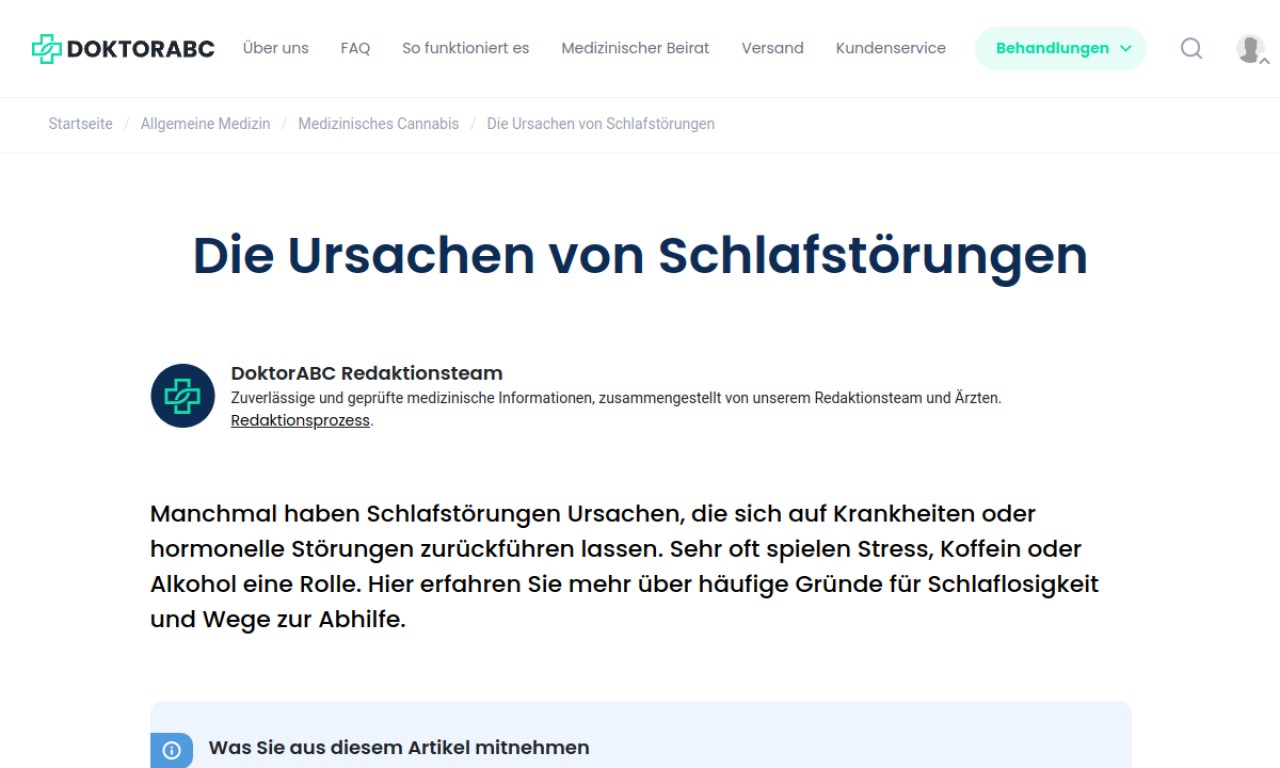Follow the Redaktionsprozess link

pyautogui.click(x=300, y=421)
